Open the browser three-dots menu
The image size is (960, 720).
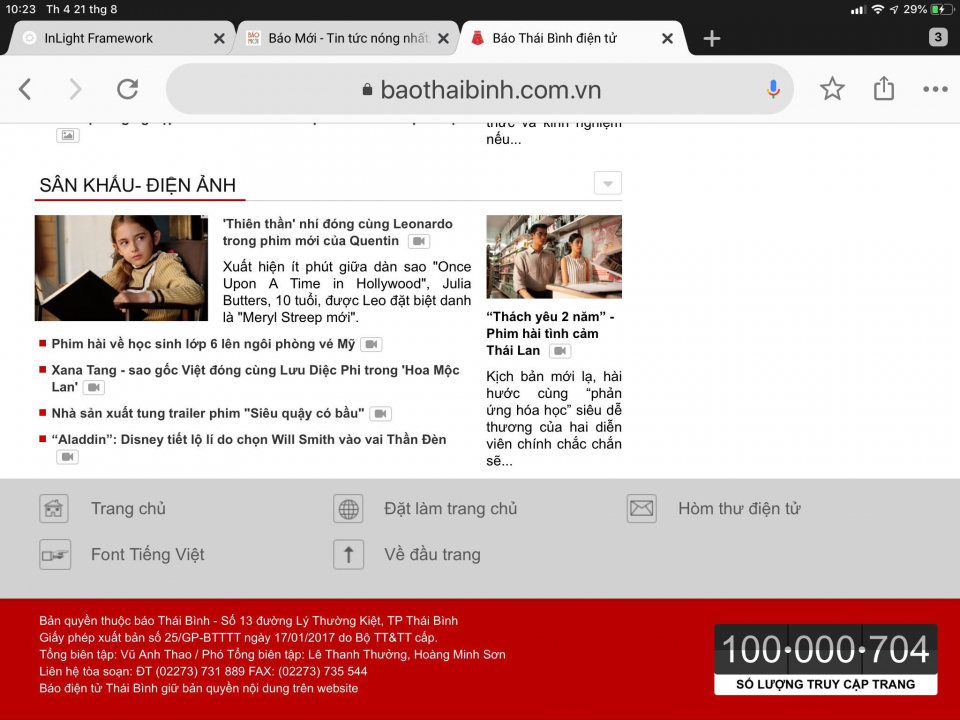(935, 89)
